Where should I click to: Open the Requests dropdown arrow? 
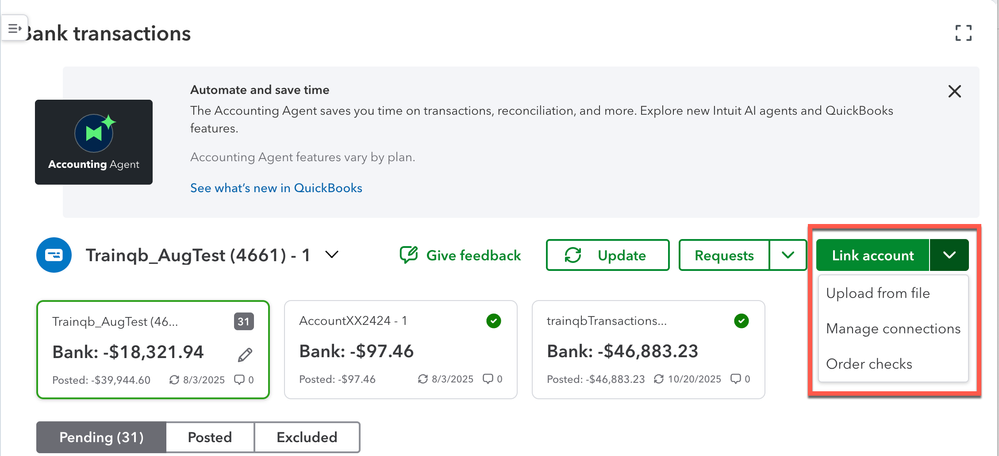pos(788,255)
